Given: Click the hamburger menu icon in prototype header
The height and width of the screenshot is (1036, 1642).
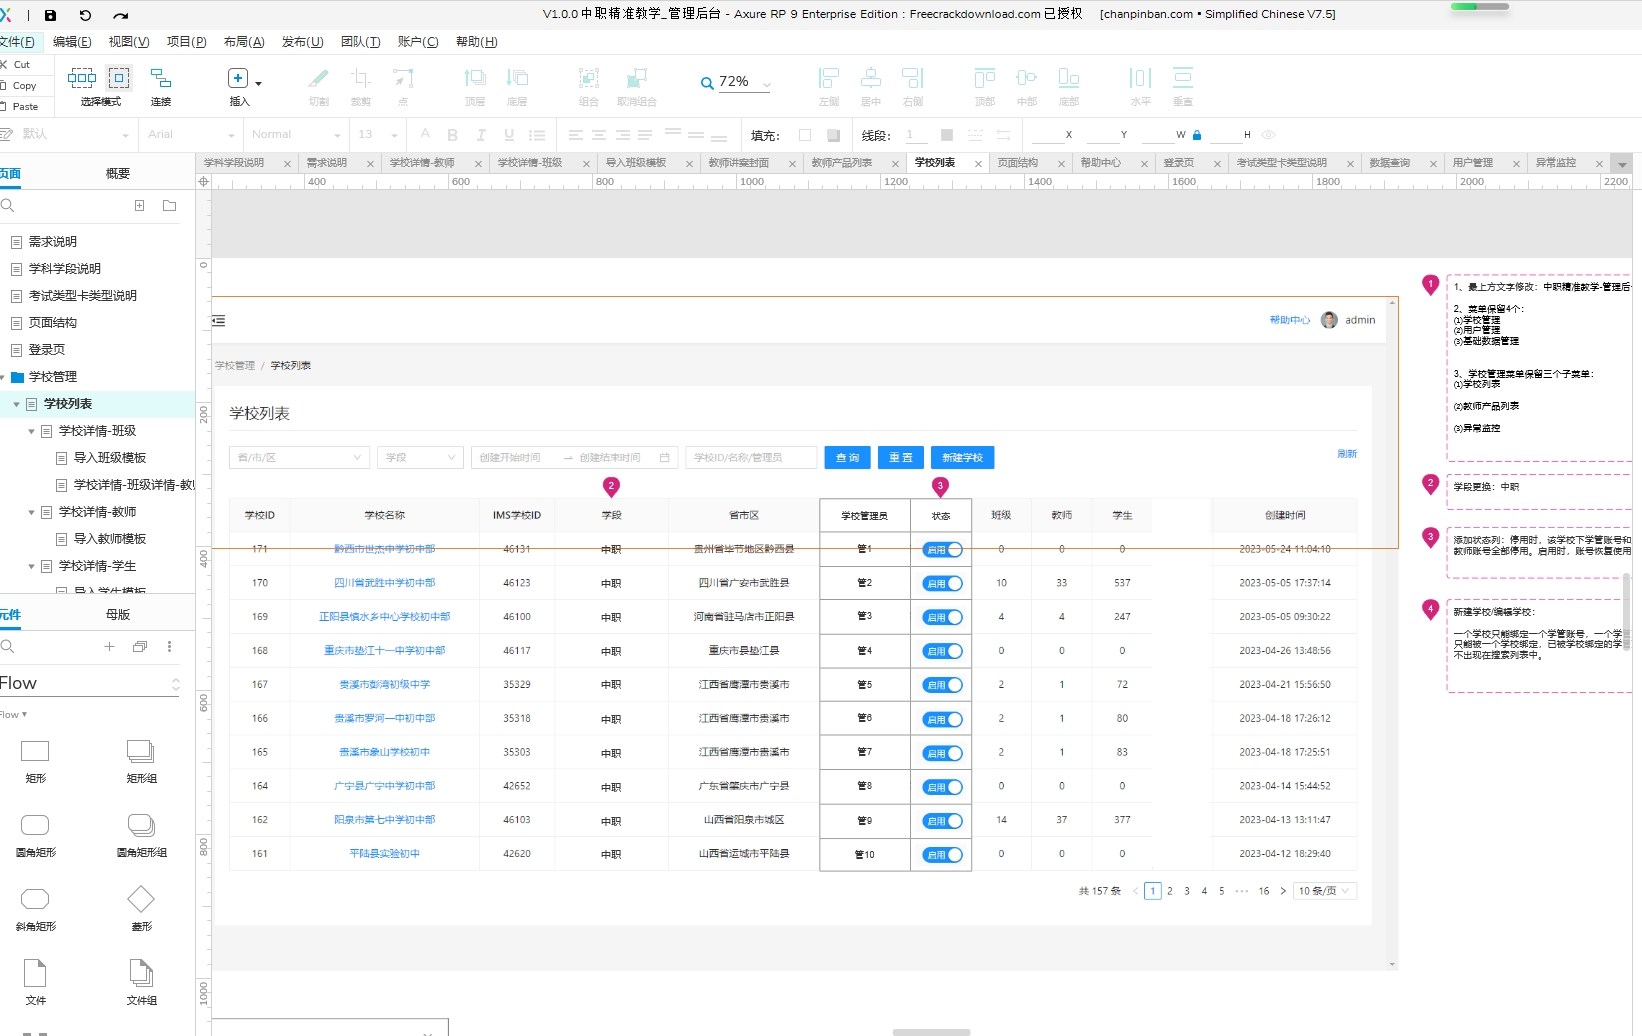Looking at the screenshot, I should (219, 321).
